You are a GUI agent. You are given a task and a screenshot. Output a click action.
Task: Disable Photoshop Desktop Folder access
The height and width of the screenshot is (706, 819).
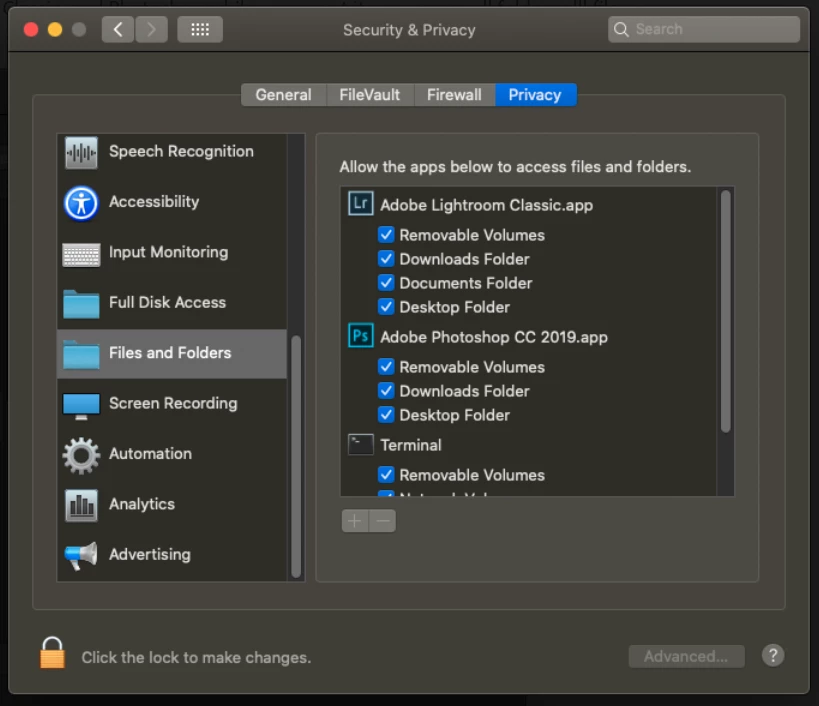386,415
